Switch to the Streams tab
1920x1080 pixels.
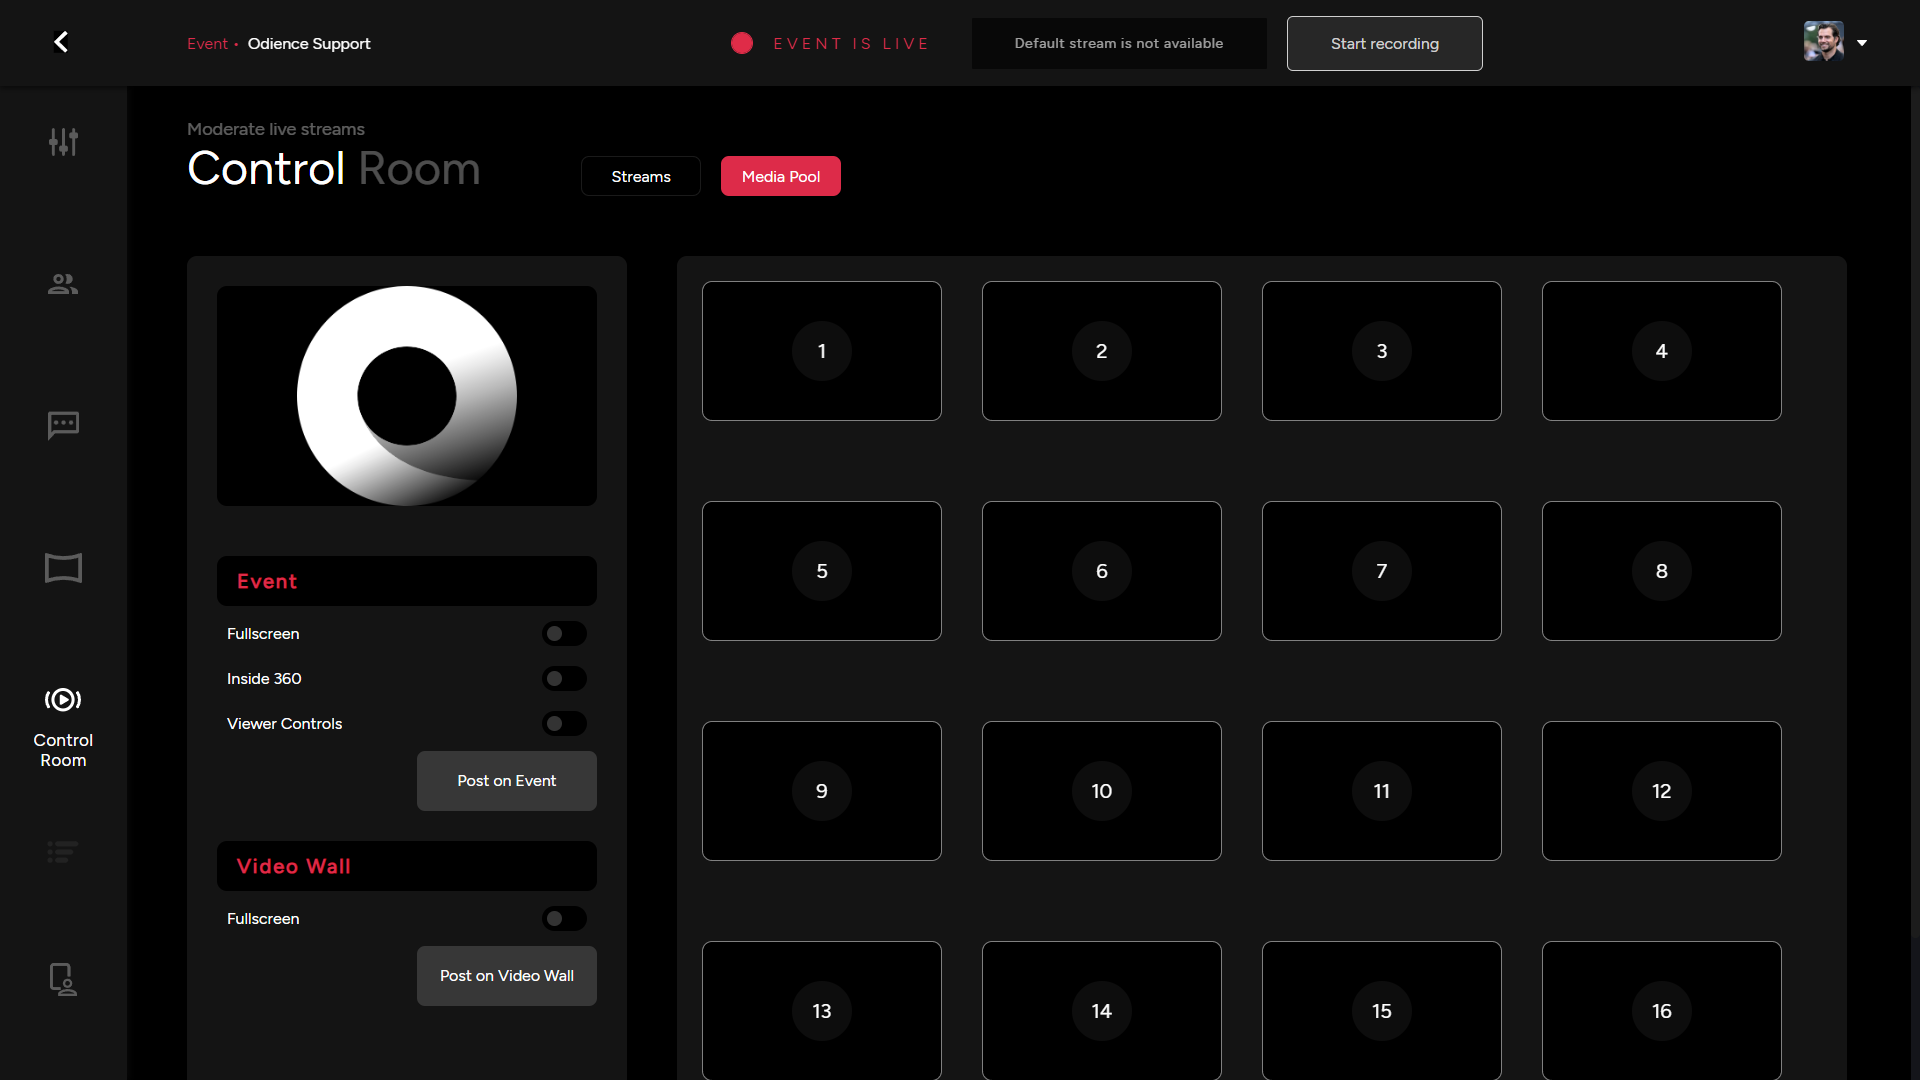(x=640, y=176)
